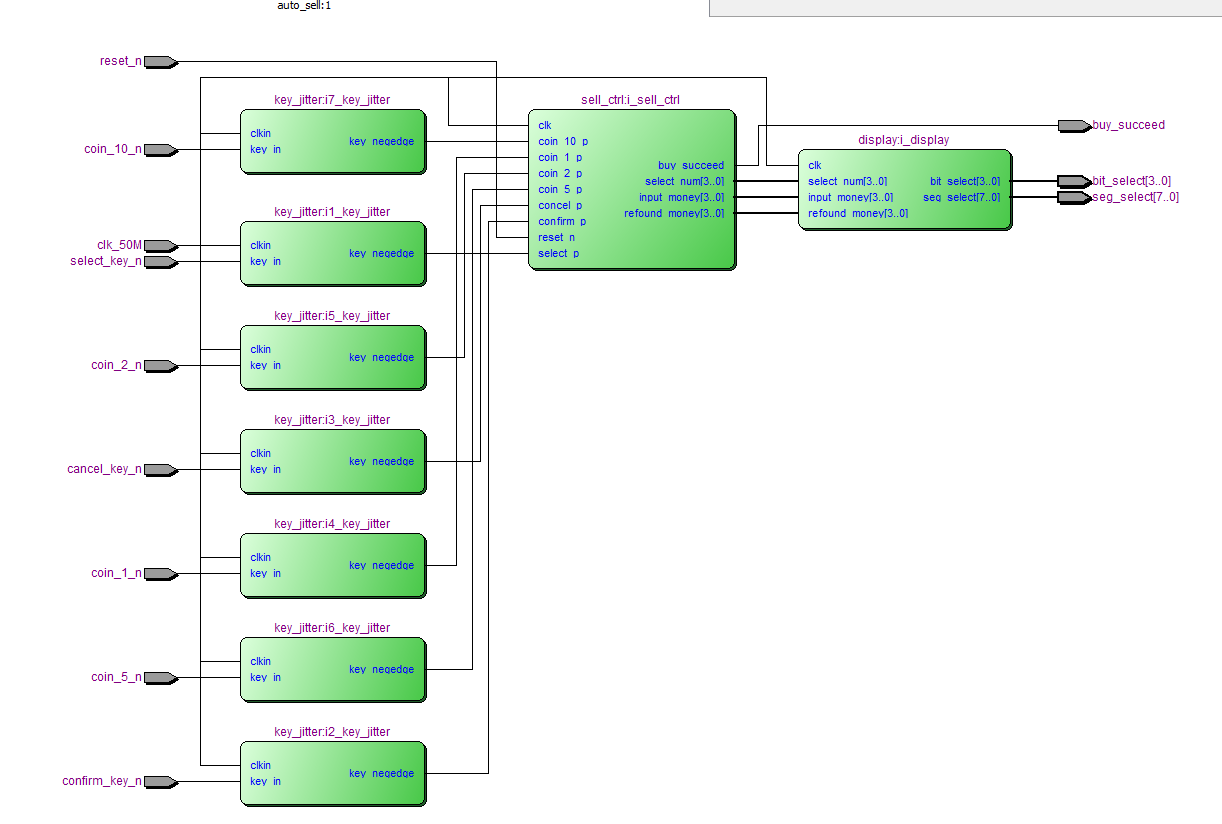The width and height of the screenshot is (1222, 824).
Task: Click key_negedge port of i7_key_jitter
Action: [382, 142]
